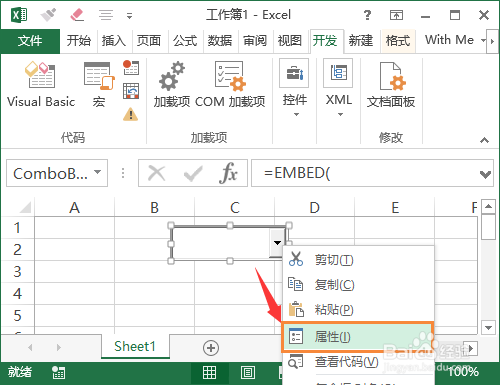Image resolution: width=500 pixels, height=385 pixels.
Task: Switch to the 审阅 Review tab
Action: 255,41
